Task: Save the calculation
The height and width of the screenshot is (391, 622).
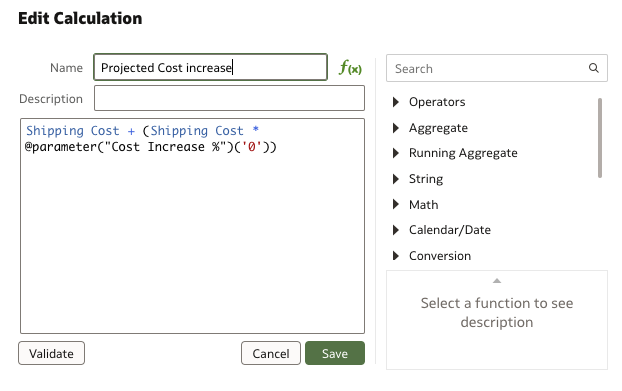Action: pyautogui.click(x=335, y=353)
